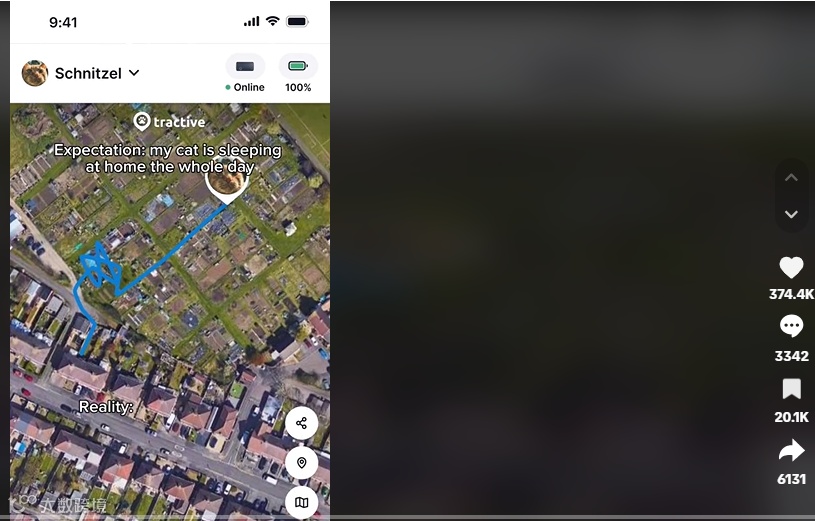815x521 pixels.
Task: Select the cat marker pin on map
Action: pyautogui.click(x=226, y=184)
